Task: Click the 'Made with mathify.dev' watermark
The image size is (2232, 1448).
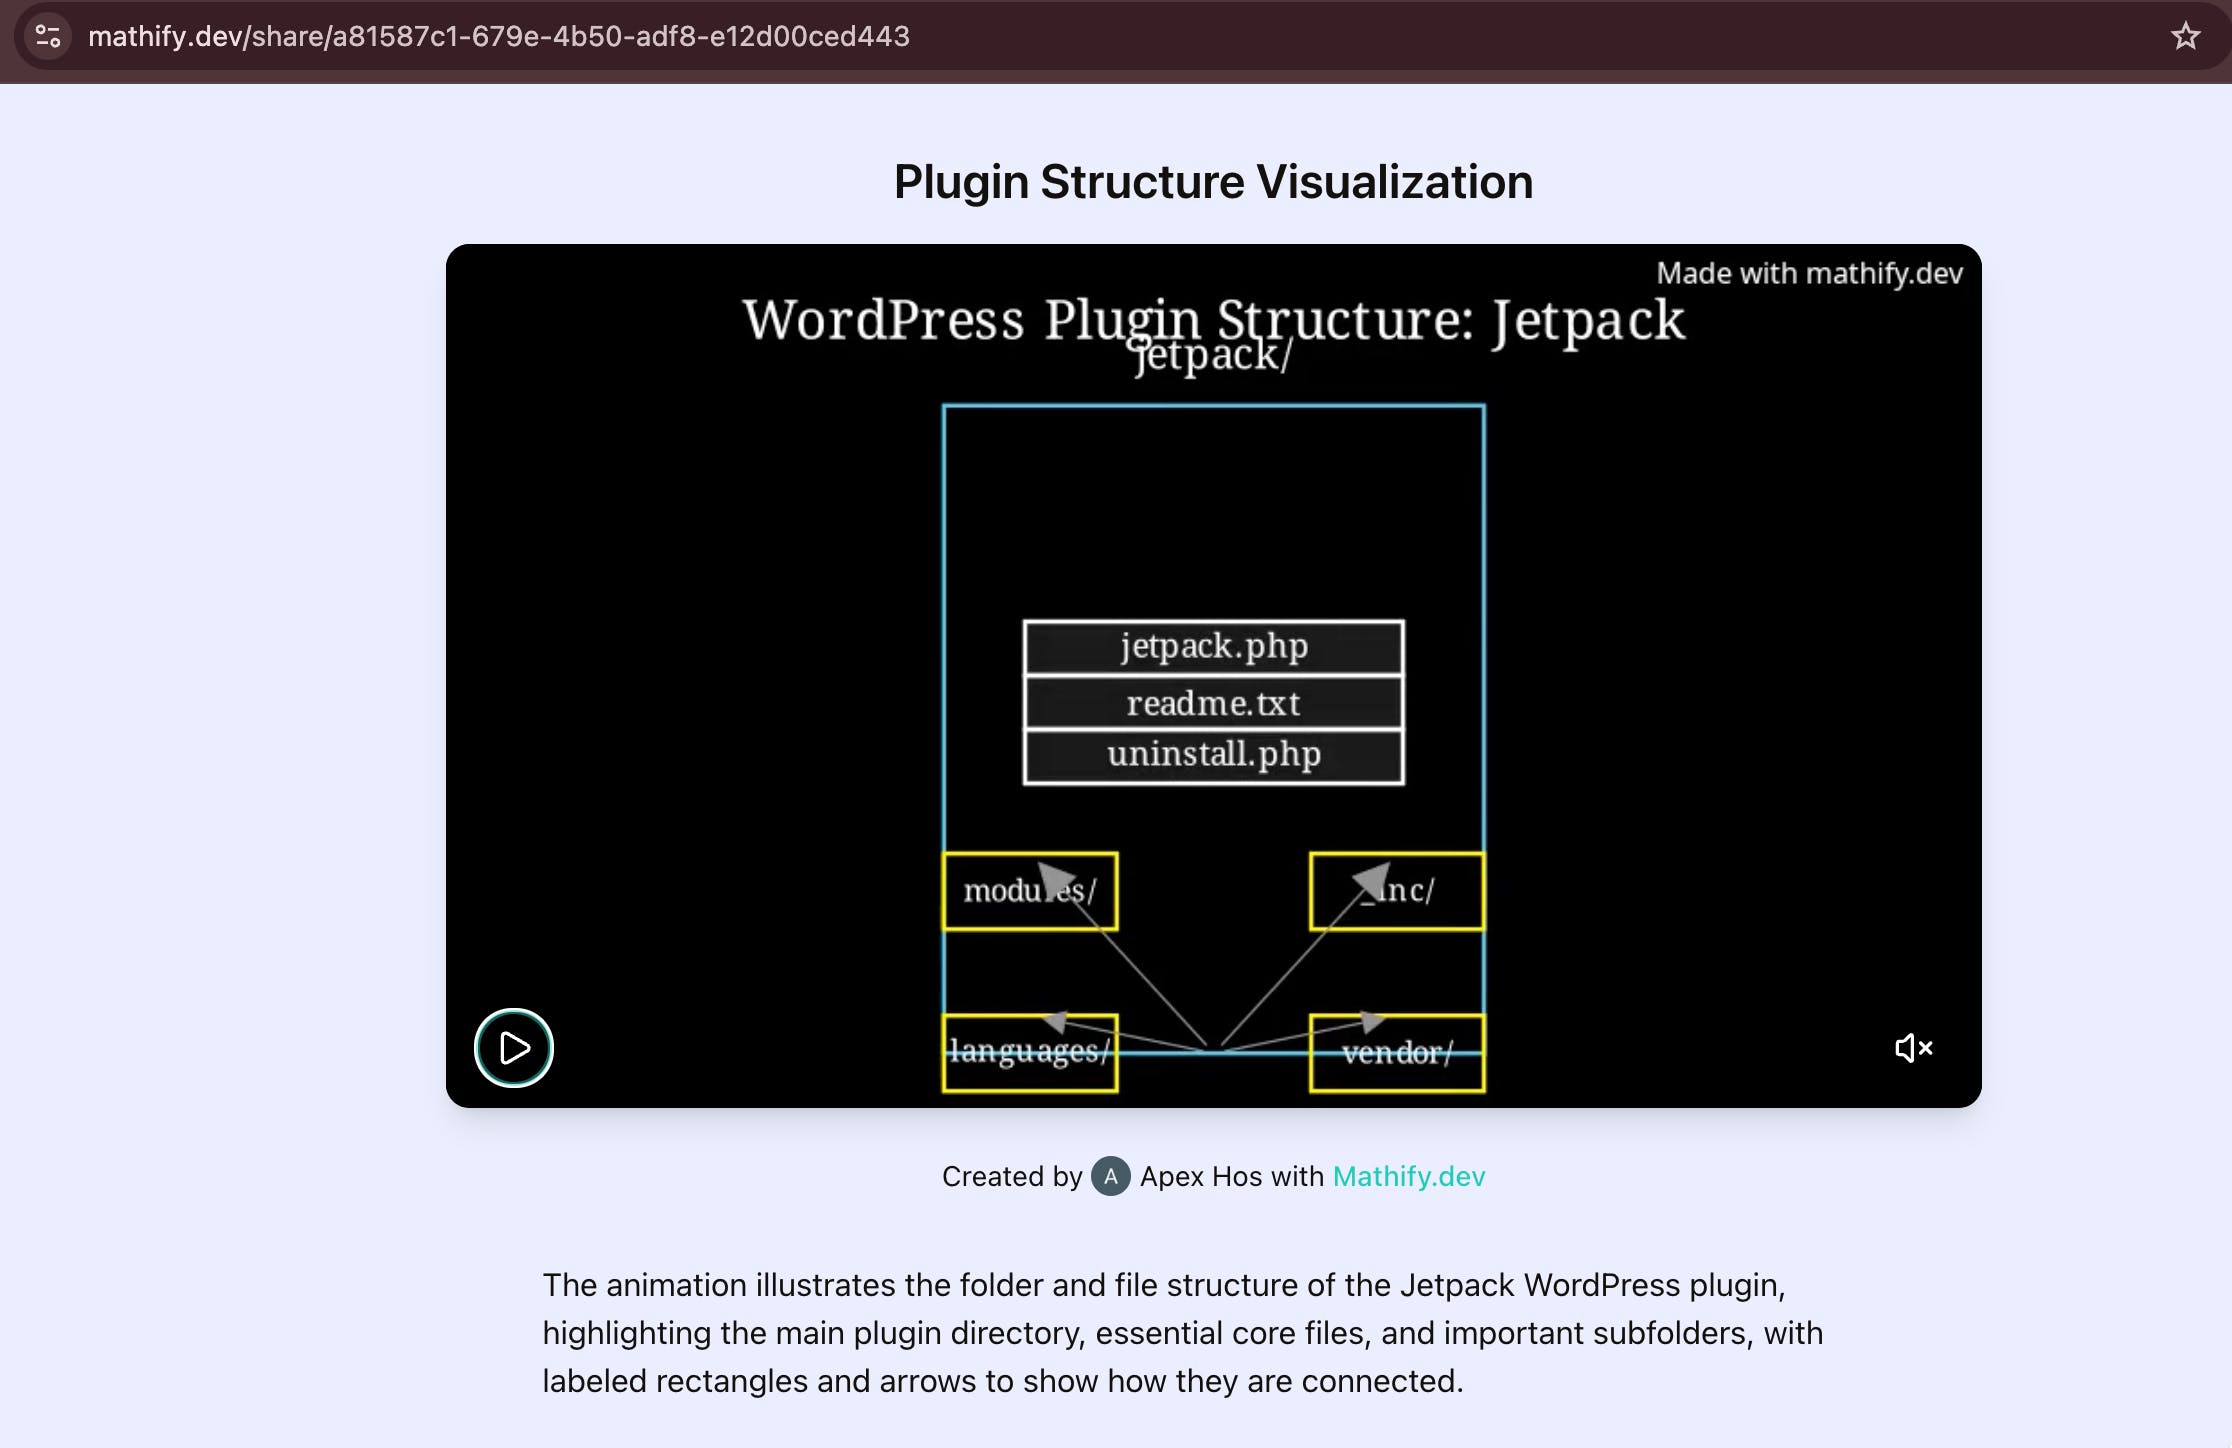Action: coord(1808,273)
